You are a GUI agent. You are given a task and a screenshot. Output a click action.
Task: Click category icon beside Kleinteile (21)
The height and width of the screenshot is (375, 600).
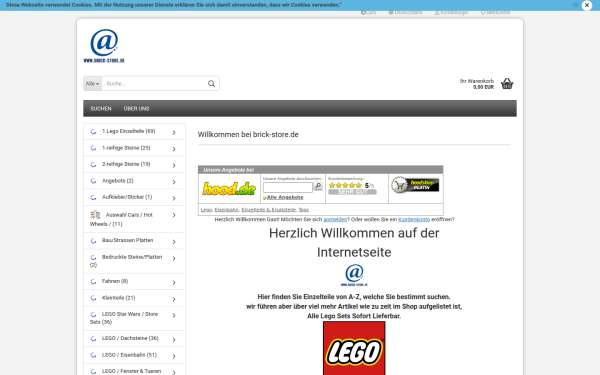93,298
